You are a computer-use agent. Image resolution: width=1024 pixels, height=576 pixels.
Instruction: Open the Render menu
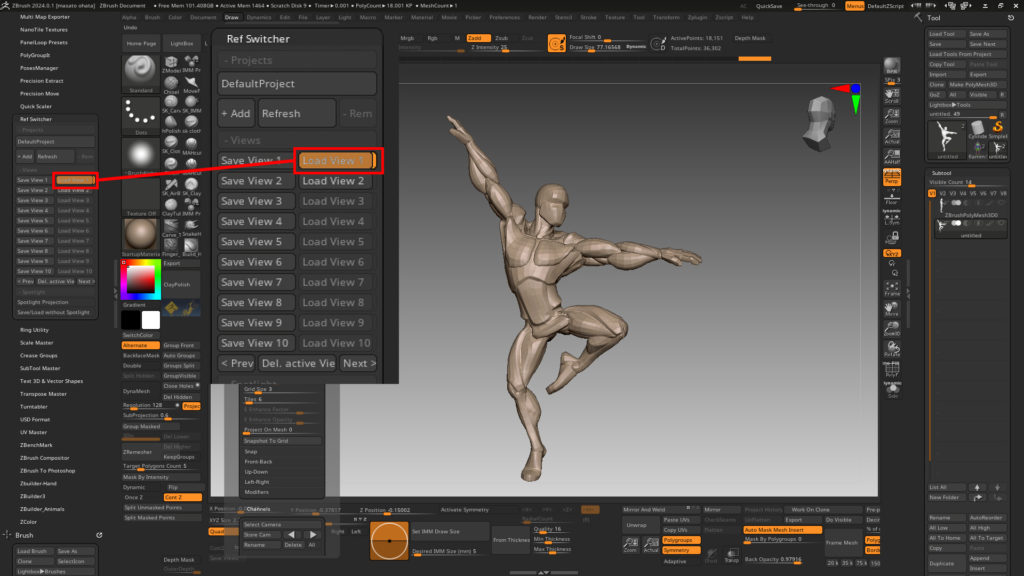click(x=536, y=17)
